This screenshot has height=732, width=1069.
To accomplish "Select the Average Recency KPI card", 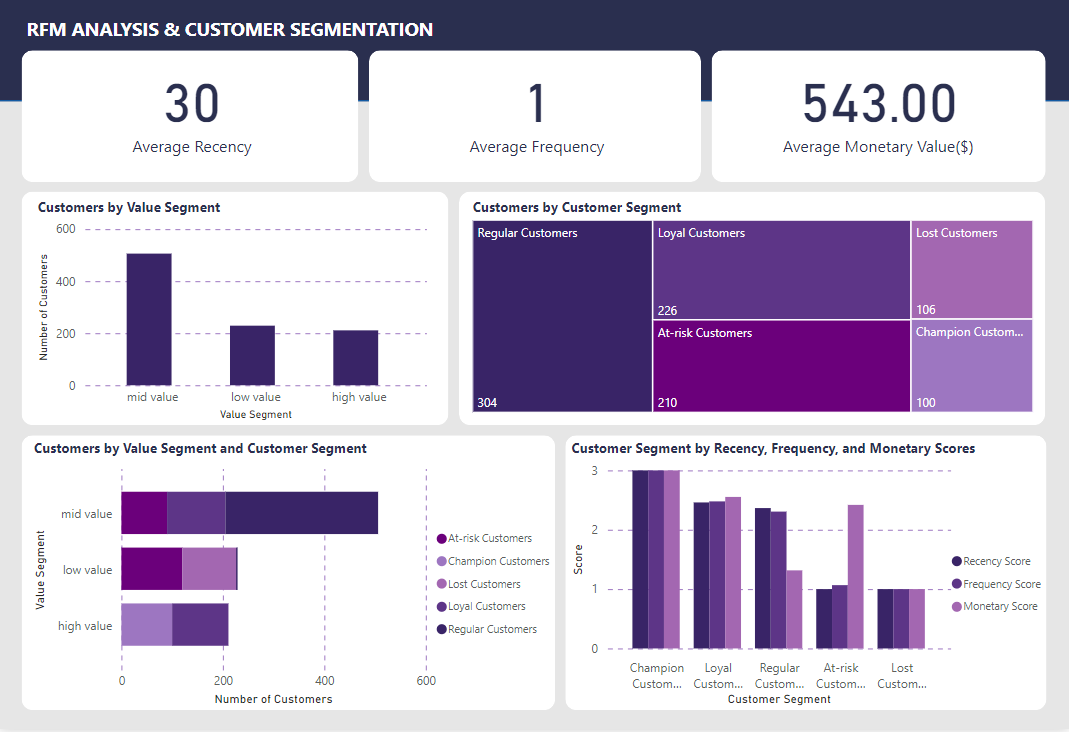I will [190, 115].
